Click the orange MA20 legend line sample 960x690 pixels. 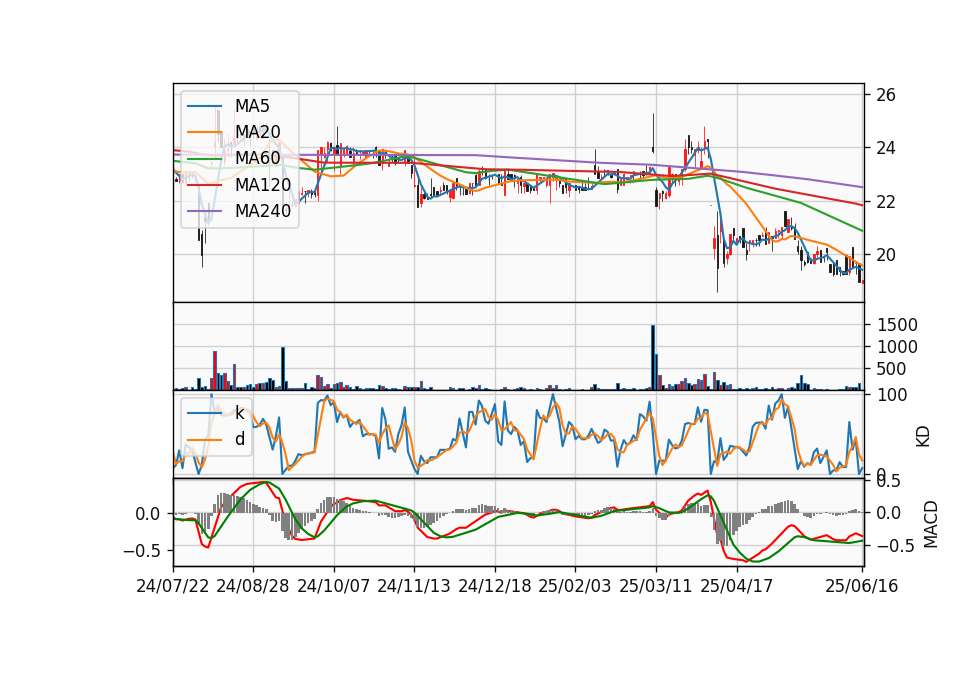(x=204, y=132)
